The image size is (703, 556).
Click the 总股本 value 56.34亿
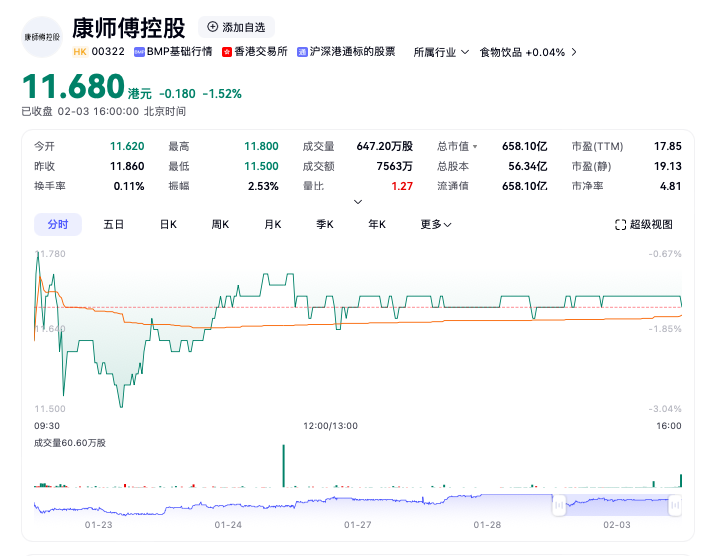click(528, 166)
